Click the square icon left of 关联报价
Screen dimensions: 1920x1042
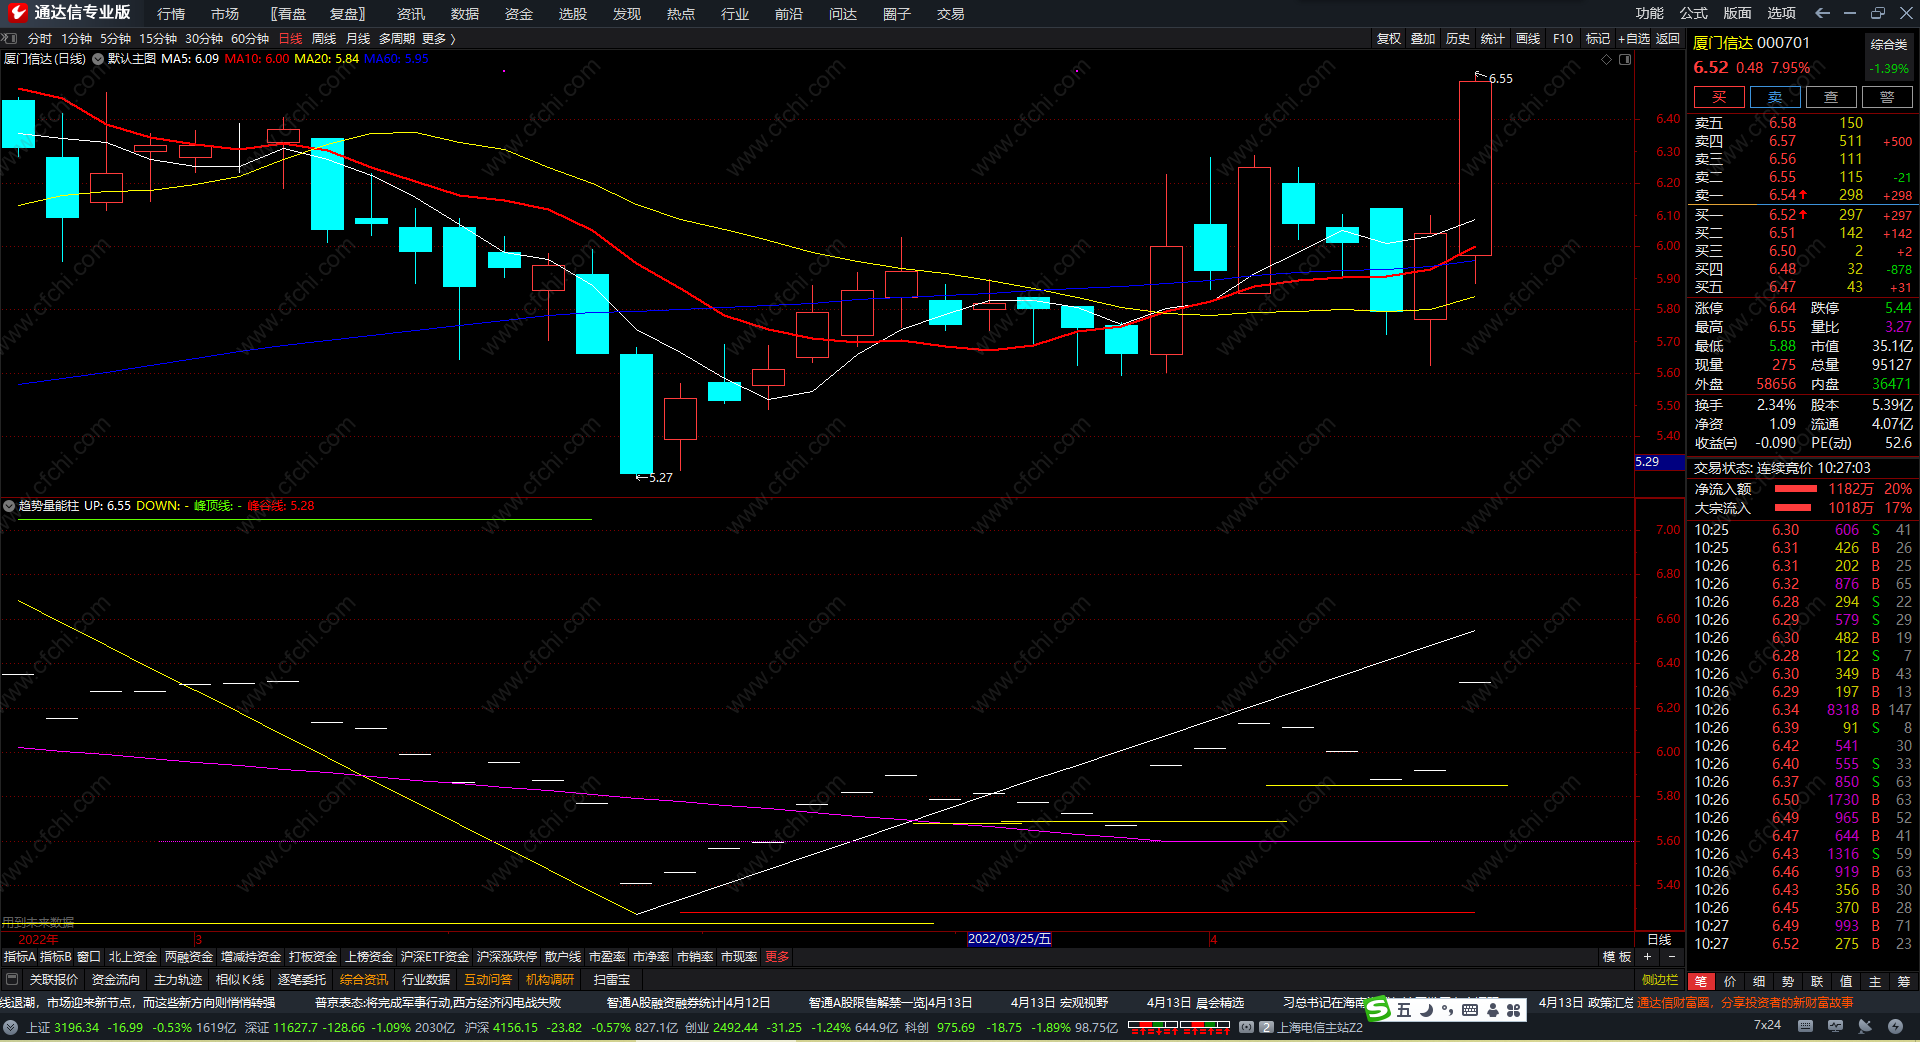(x=12, y=980)
